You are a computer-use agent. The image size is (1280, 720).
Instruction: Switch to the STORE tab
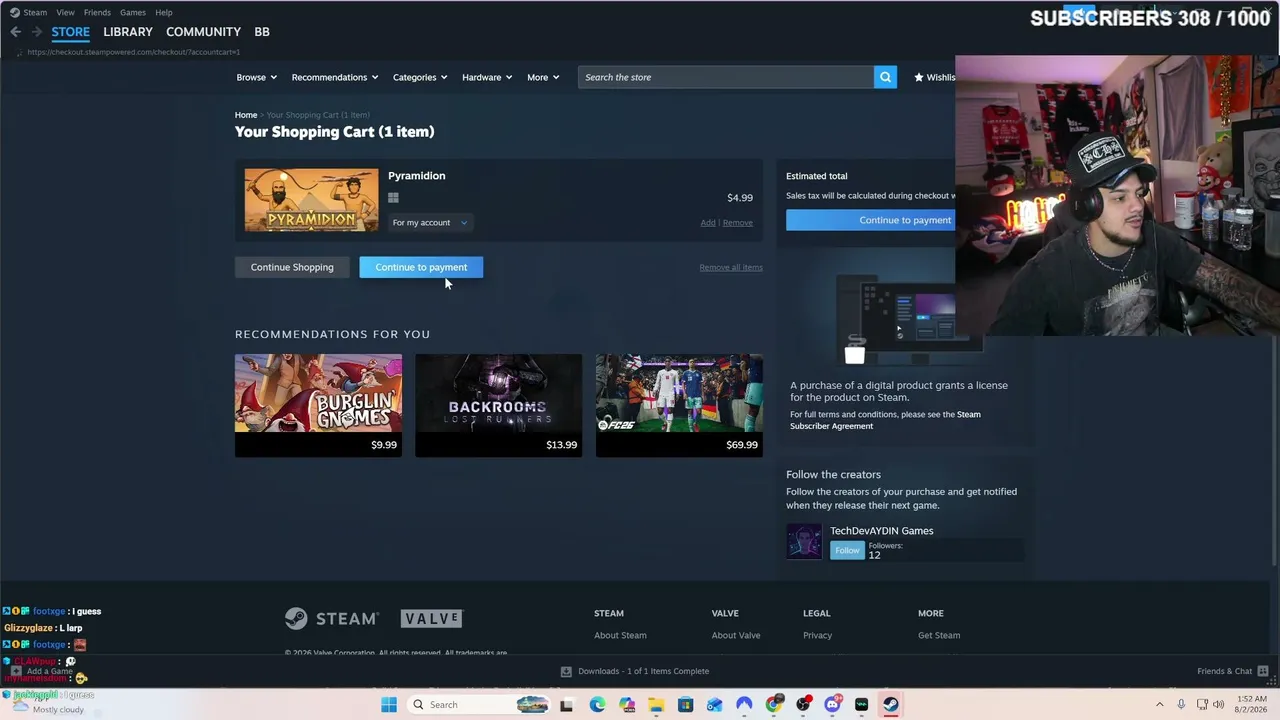coord(70,32)
